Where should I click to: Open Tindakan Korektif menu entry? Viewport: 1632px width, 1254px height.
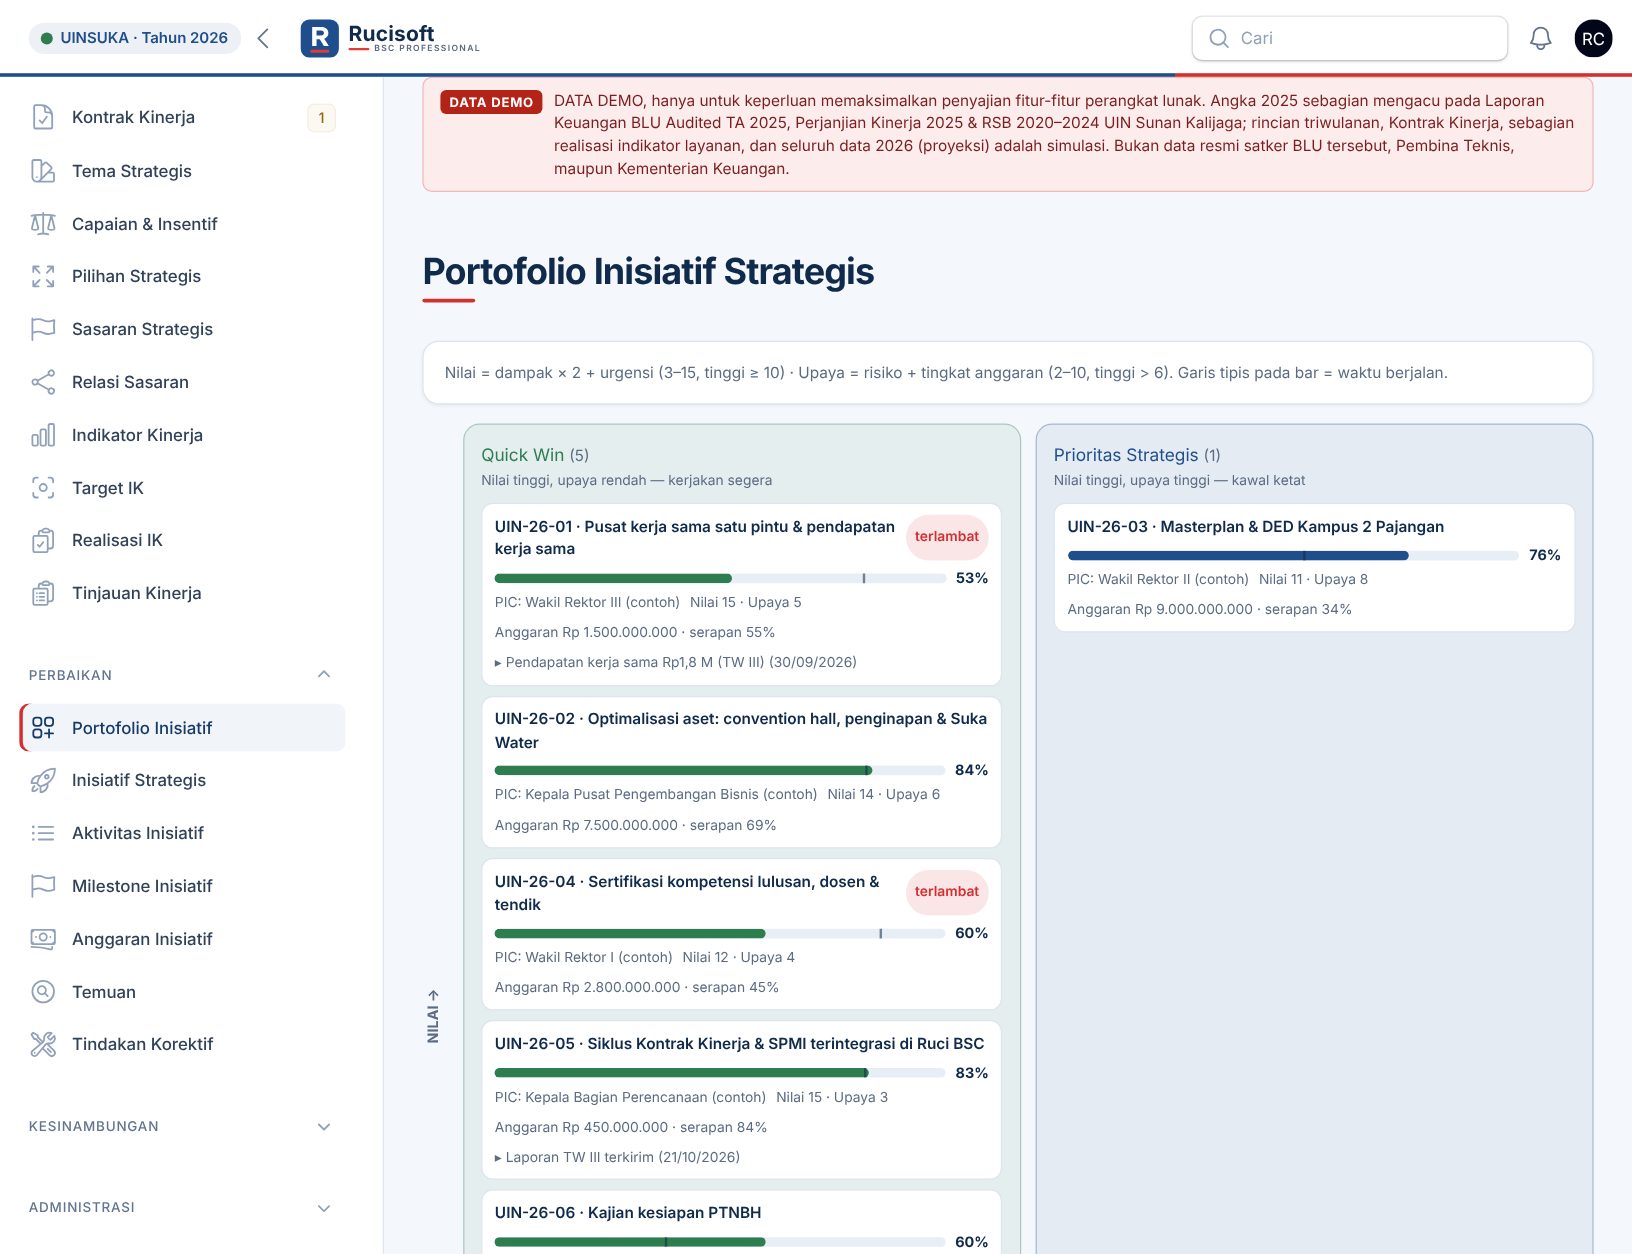coord(183,1044)
